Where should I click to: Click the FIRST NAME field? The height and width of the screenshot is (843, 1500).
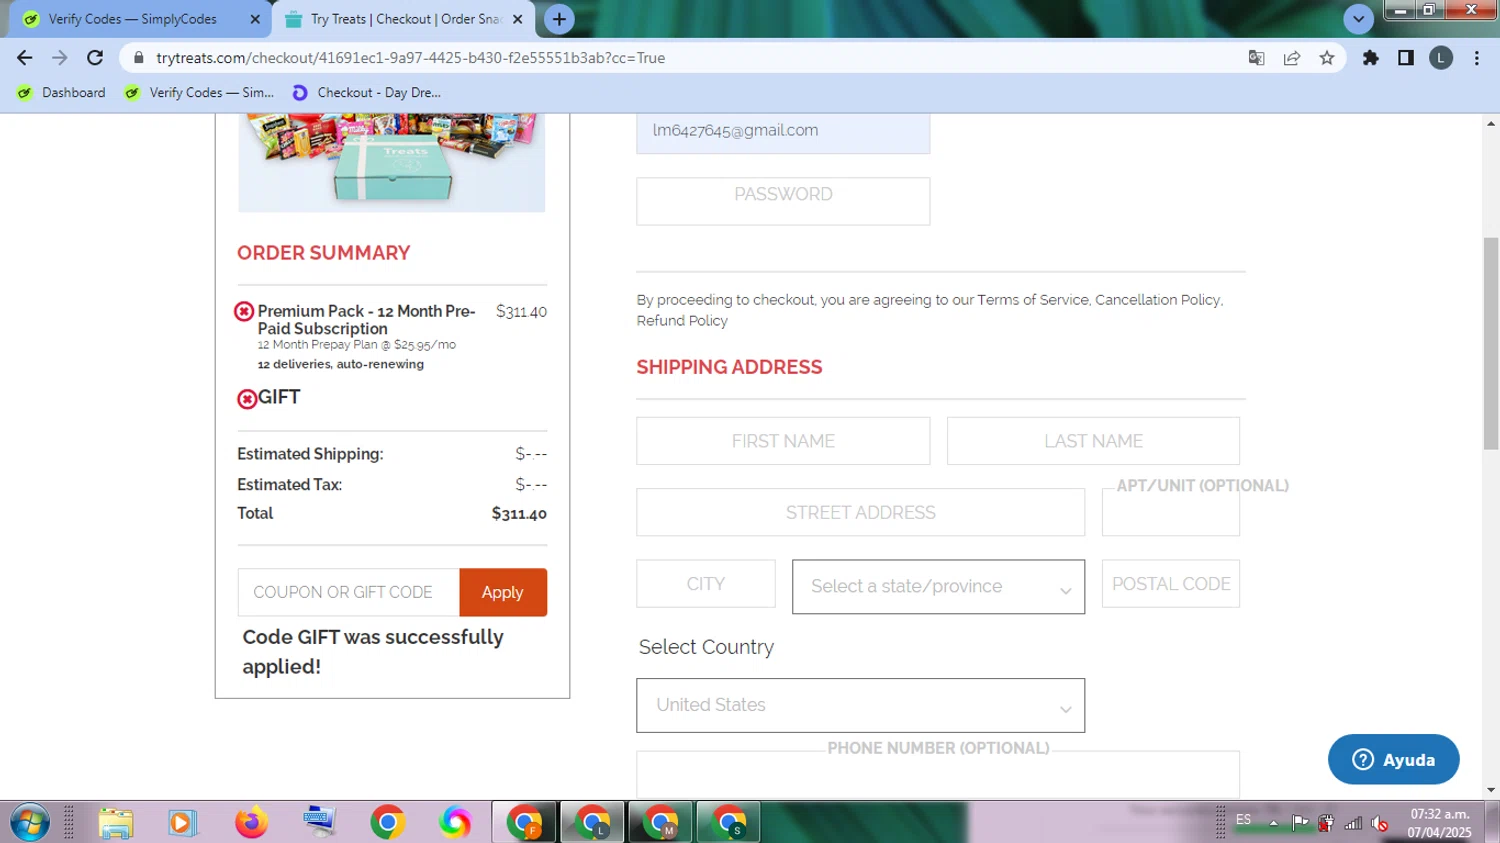coord(783,441)
